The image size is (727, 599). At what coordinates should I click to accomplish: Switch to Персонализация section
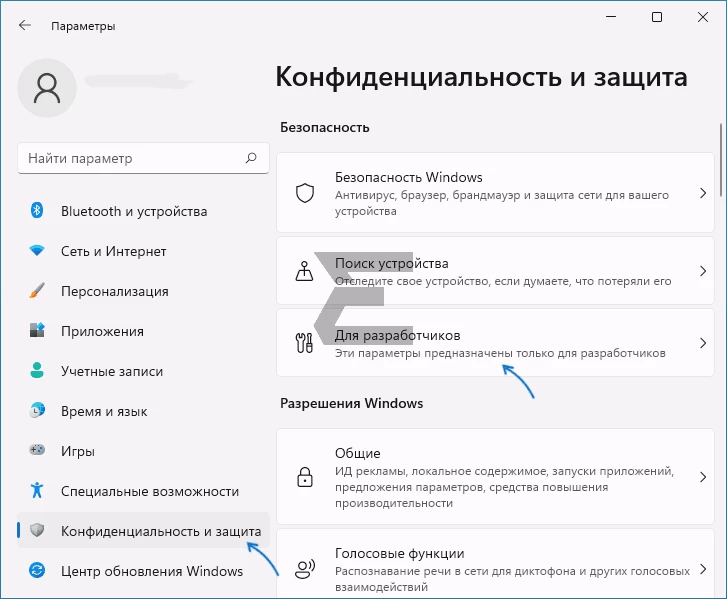pos(143,291)
